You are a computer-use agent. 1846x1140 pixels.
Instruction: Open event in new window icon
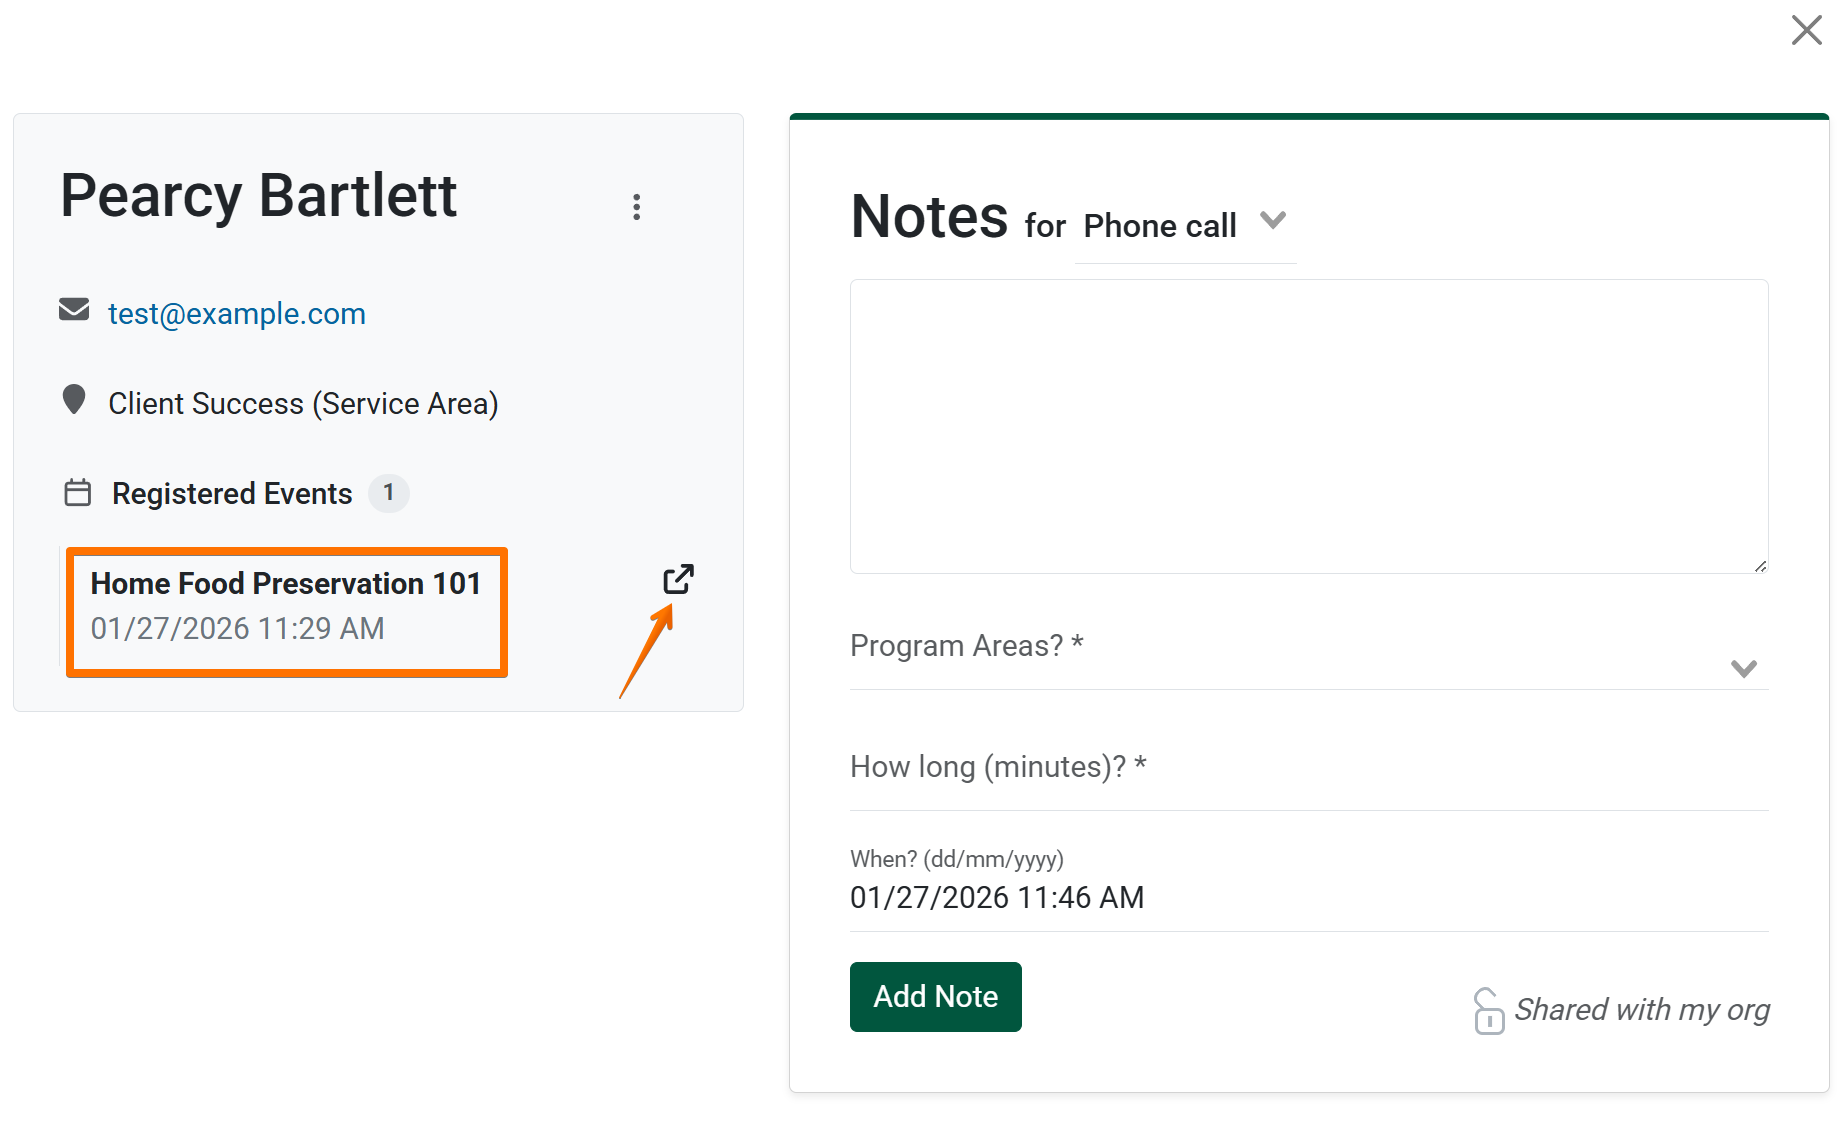tap(678, 580)
